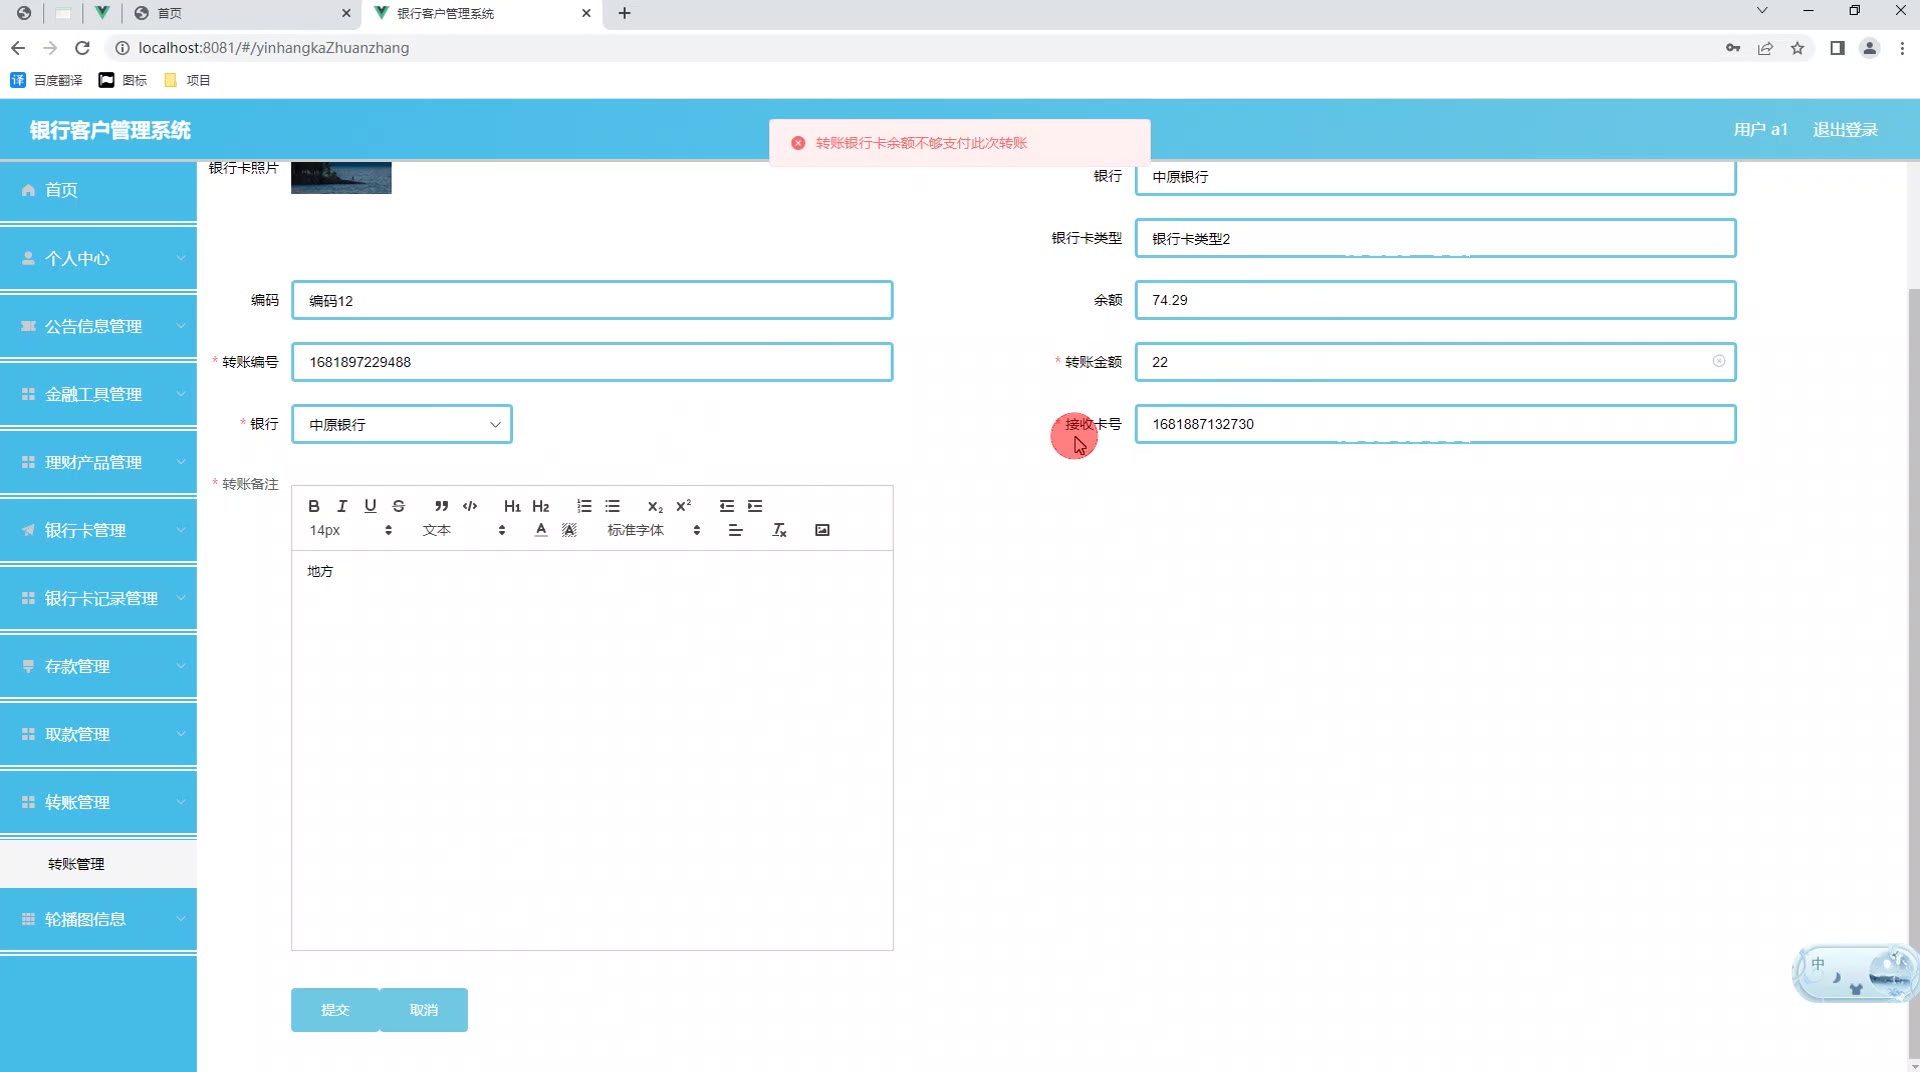This screenshot has width=1920, height=1072.
Task: Open the browser profile icon
Action: pos(1869,48)
